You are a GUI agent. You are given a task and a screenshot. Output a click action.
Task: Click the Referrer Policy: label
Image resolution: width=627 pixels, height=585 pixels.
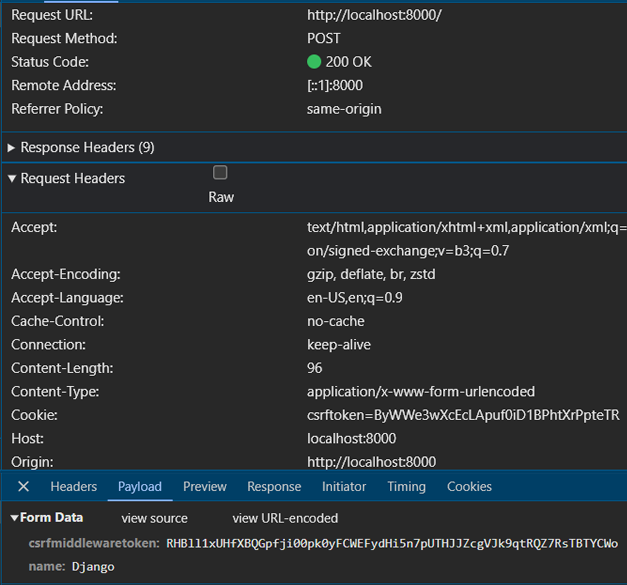click(57, 109)
